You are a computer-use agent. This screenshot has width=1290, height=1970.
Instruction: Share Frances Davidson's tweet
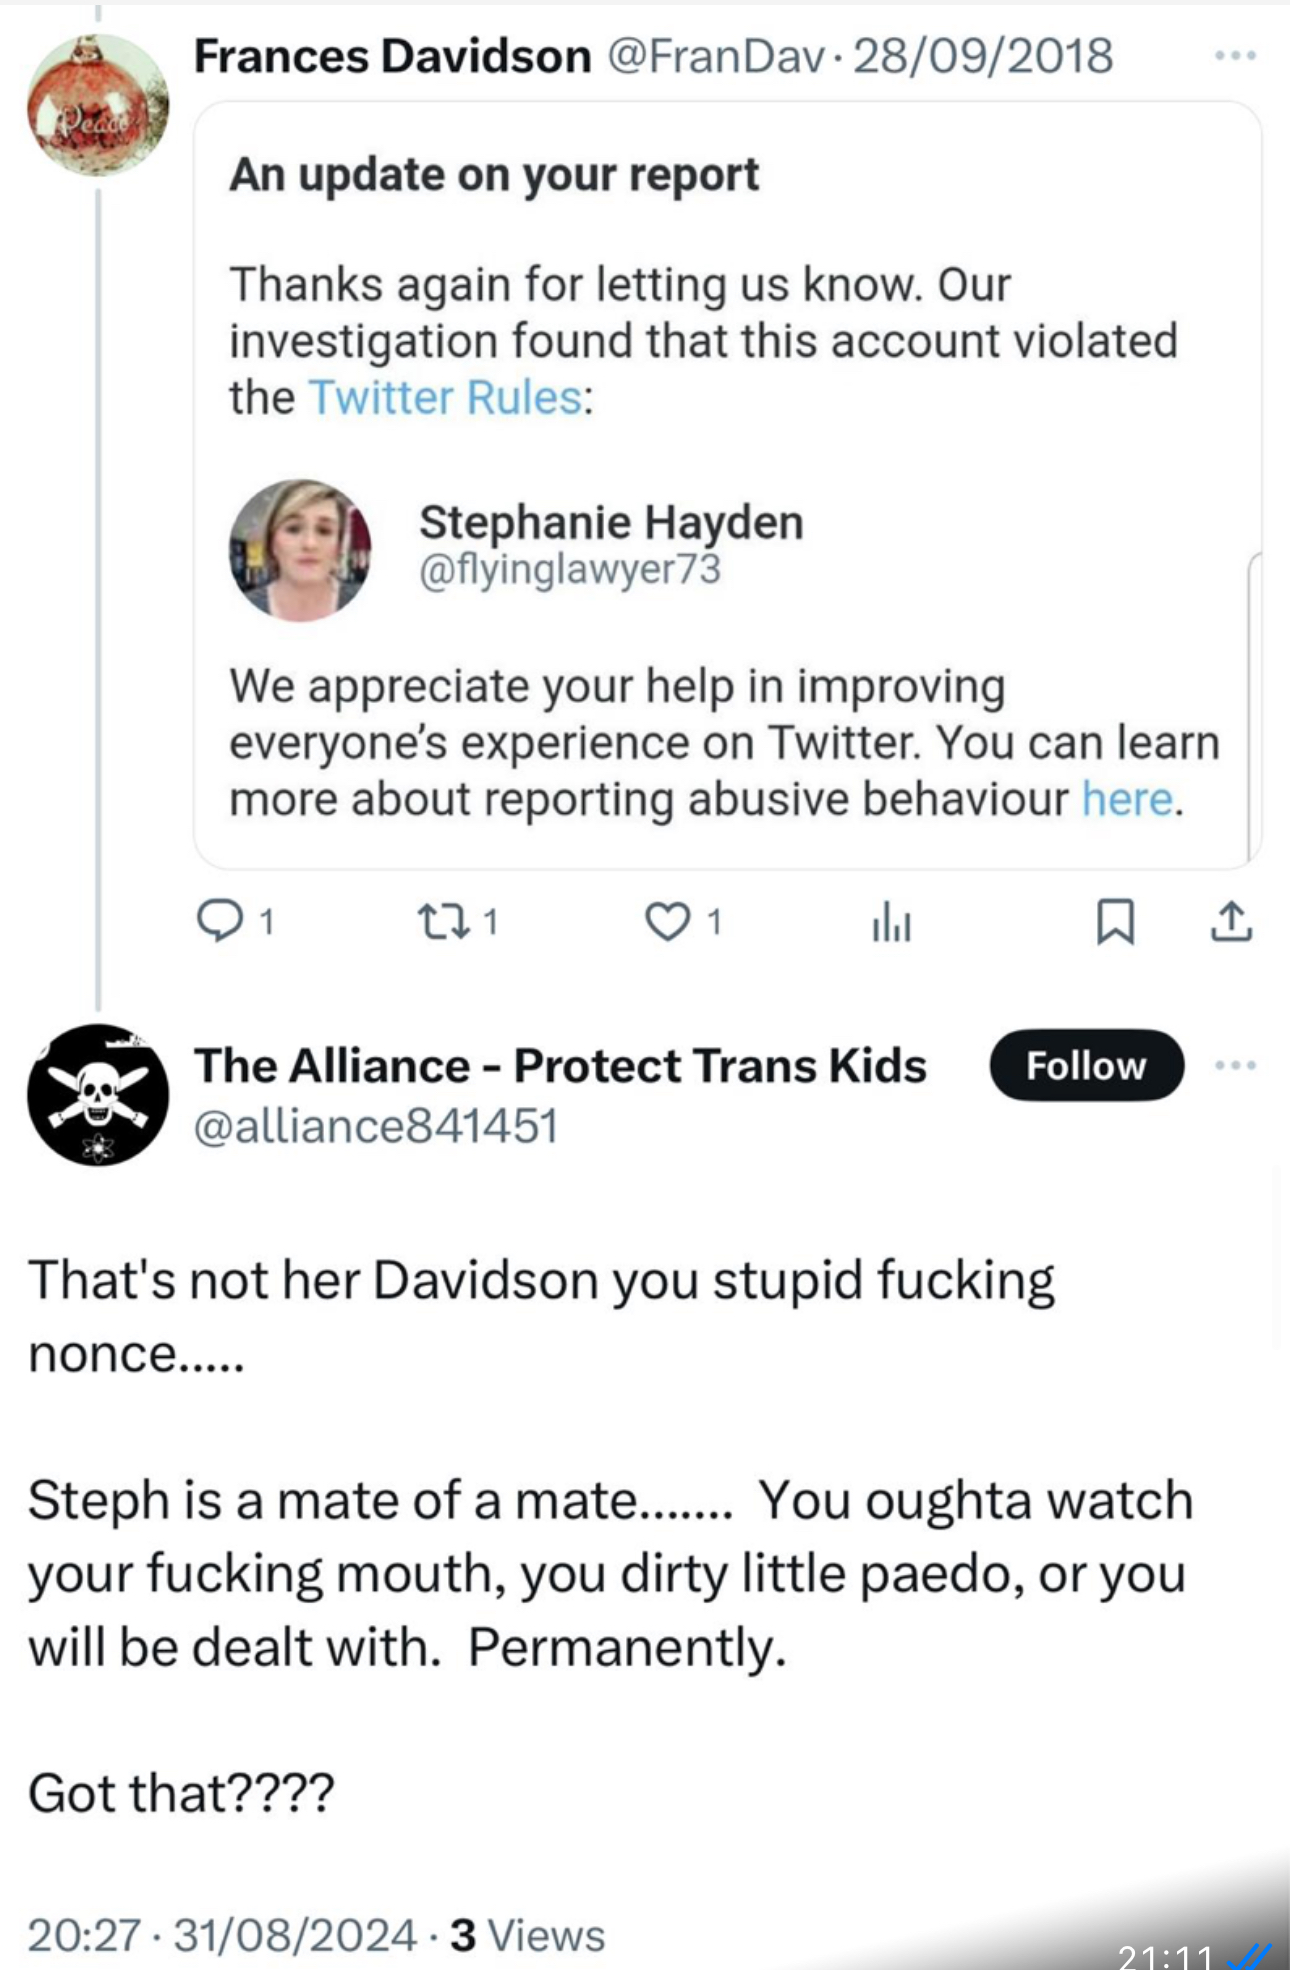[x=1231, y=921]
